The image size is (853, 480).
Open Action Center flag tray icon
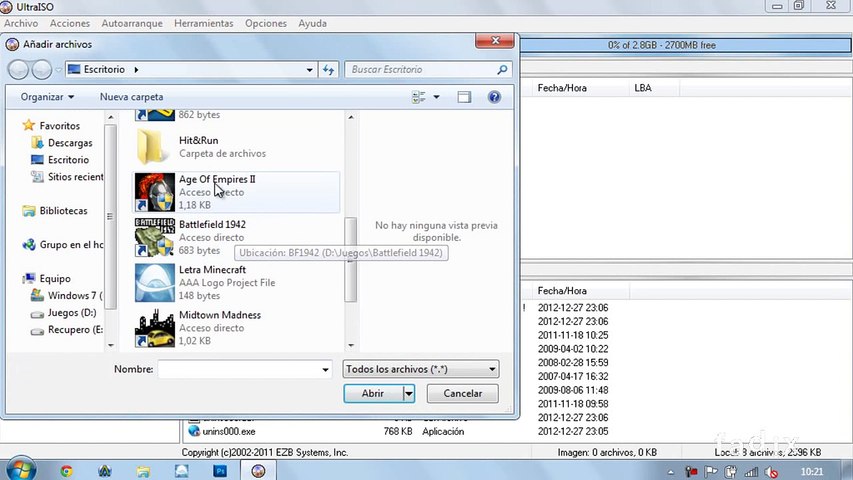(710, 472)
